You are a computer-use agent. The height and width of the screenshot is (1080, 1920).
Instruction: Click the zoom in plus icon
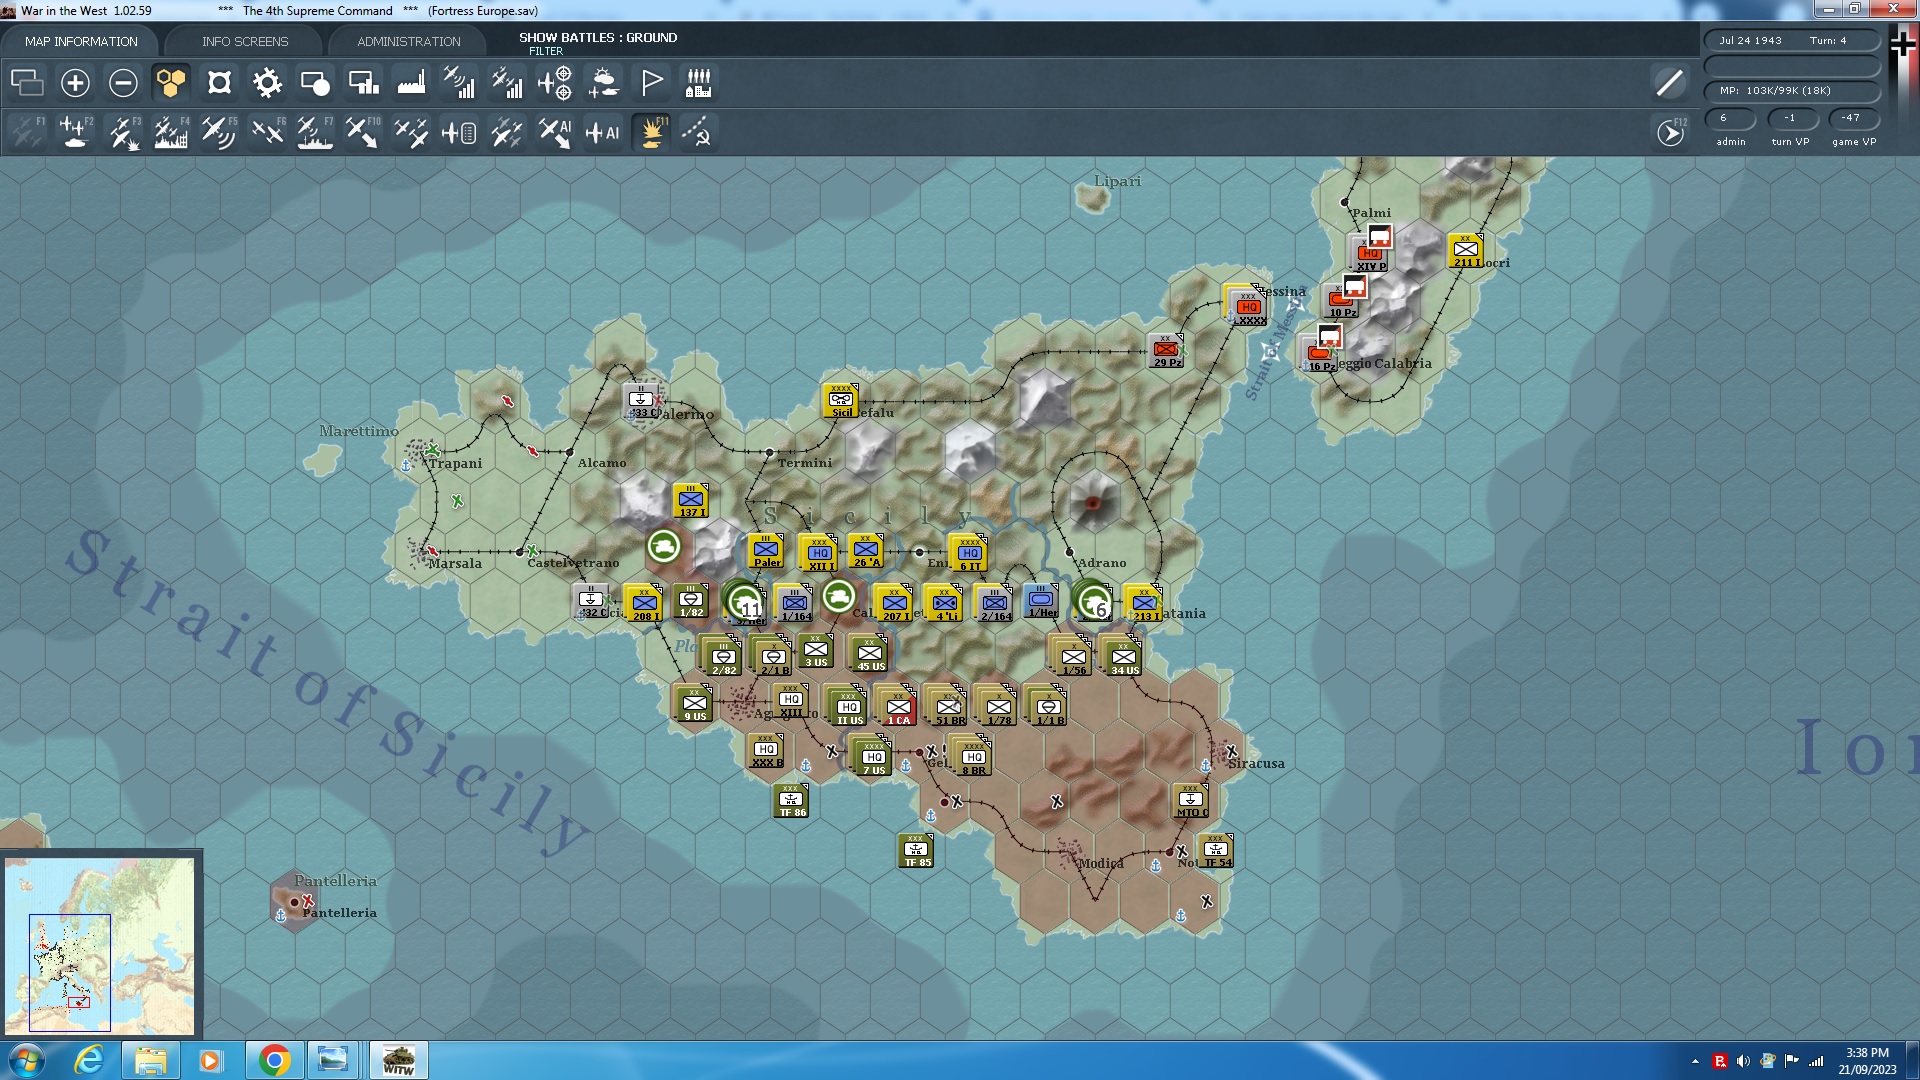tap(75, 83)
